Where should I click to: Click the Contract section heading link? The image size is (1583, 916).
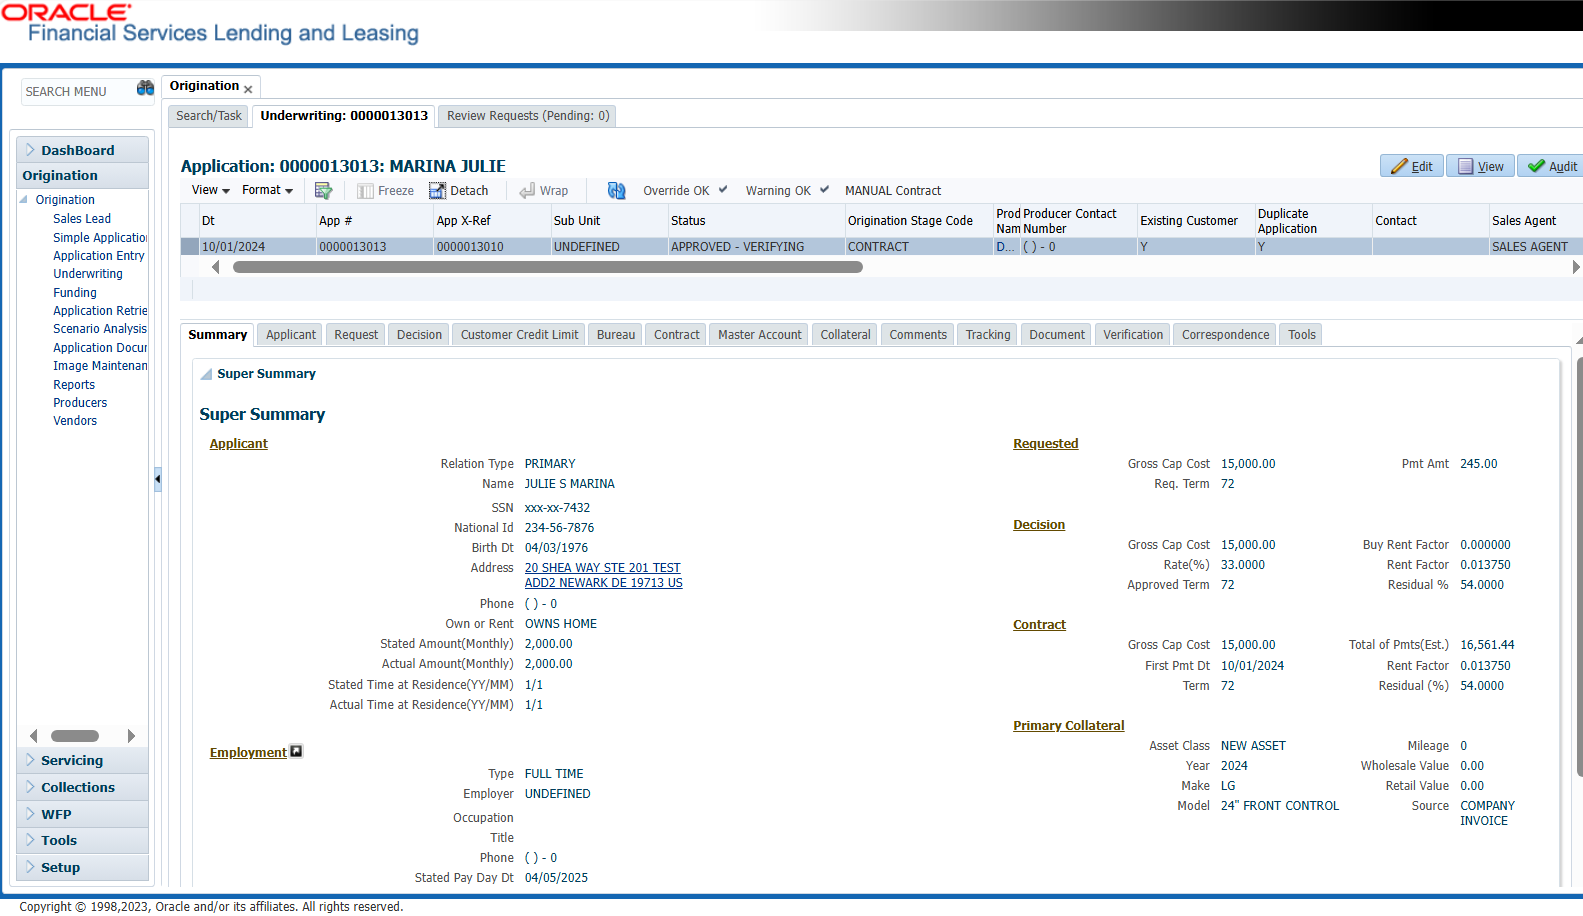pyautogui.click(x=1039, y=624)
